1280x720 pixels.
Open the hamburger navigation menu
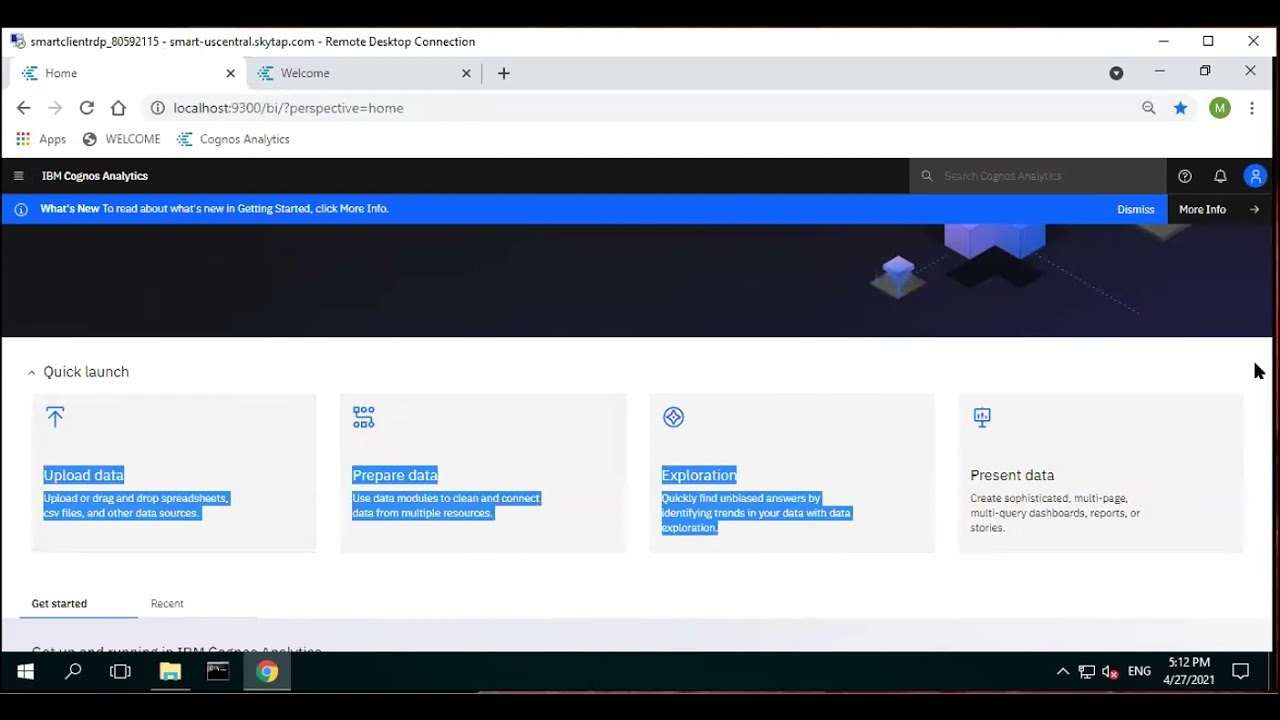point(18,176)
